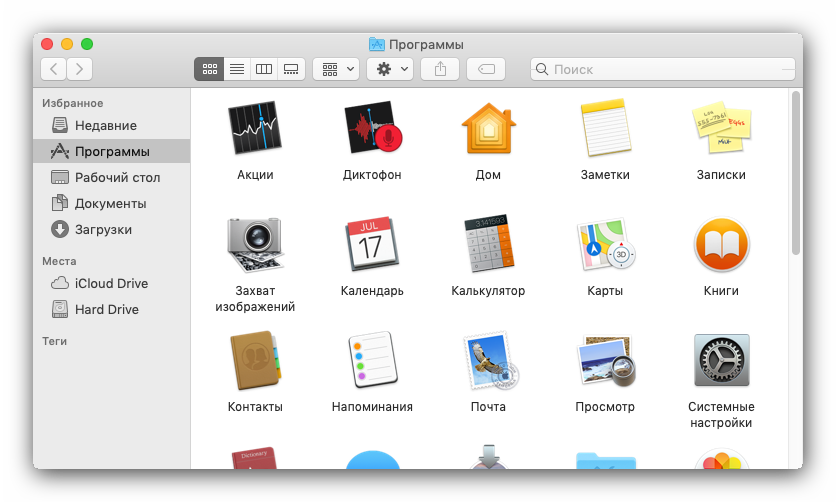Open the Календарь calendar icon
Image resolution: width=836 pixels, height=502 pixels.
tap(372, 244)
